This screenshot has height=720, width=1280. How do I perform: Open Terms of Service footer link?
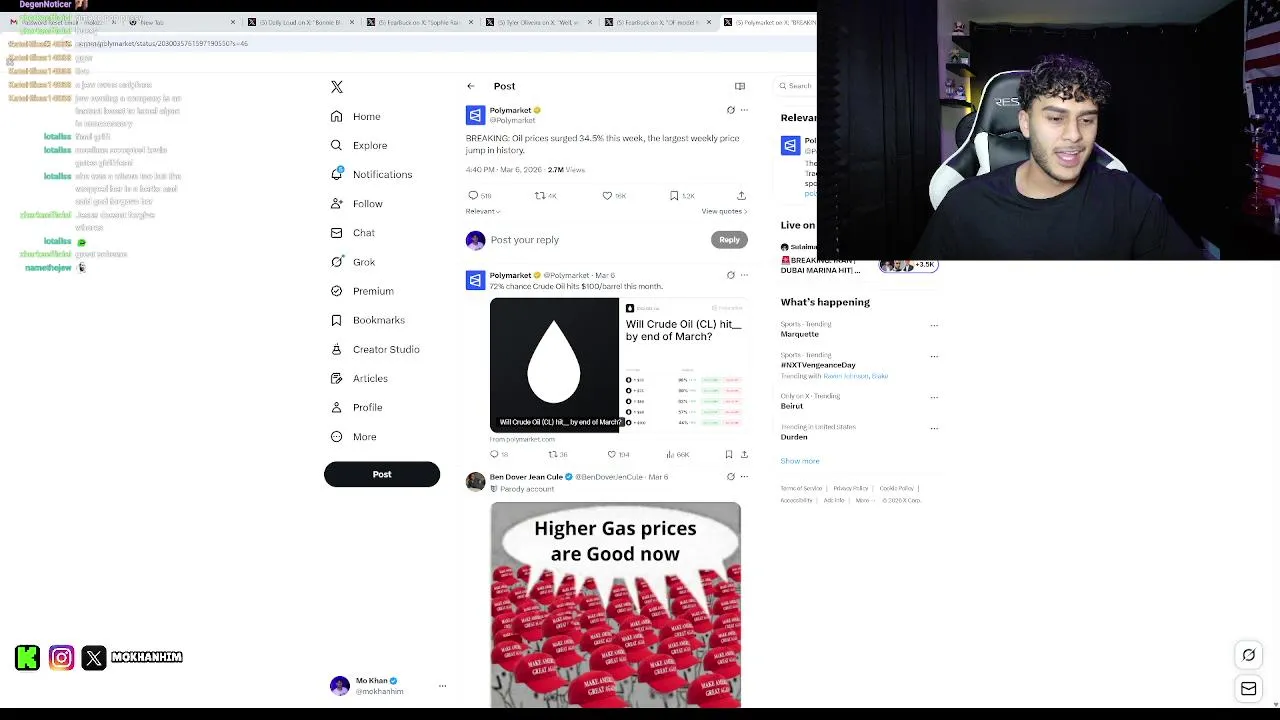tap(801, 489)
